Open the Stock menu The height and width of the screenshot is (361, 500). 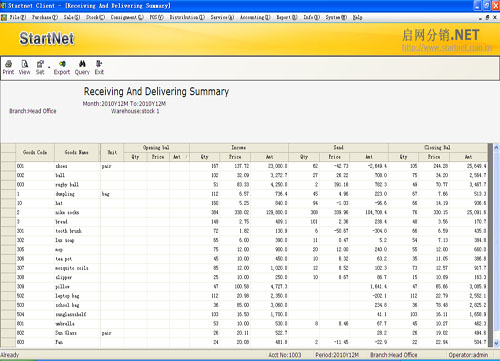95,17
